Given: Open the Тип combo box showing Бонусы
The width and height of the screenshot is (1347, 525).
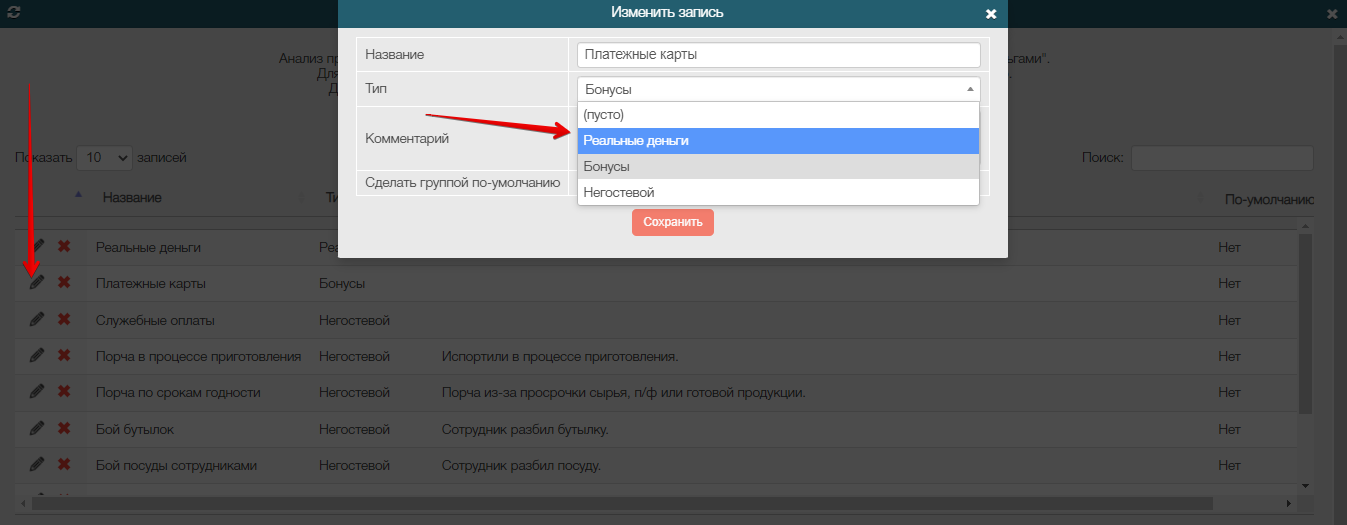Looking at the screenshot, I should [779, 89].
